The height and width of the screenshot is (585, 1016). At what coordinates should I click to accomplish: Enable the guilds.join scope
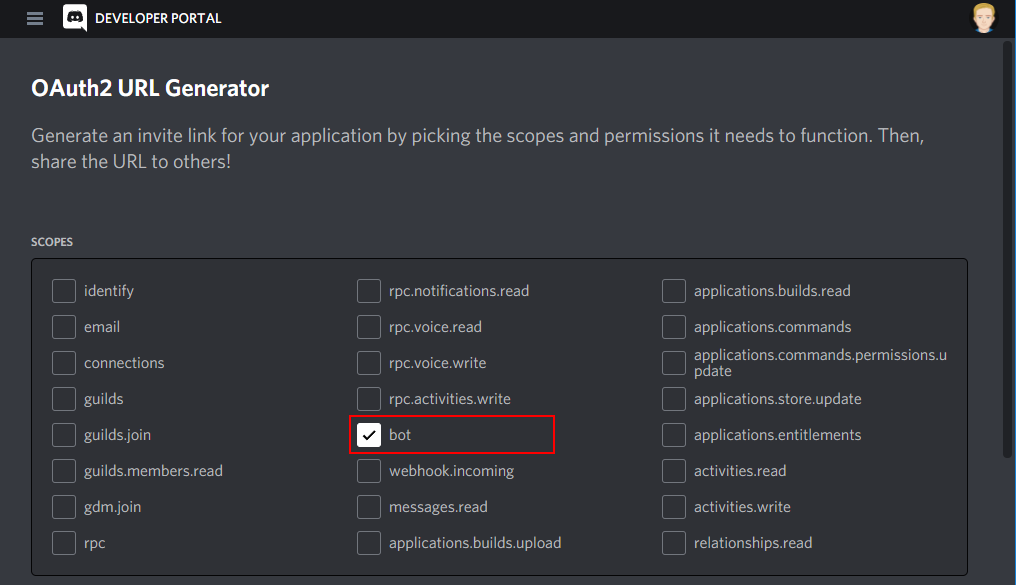(x=64, y=435)
